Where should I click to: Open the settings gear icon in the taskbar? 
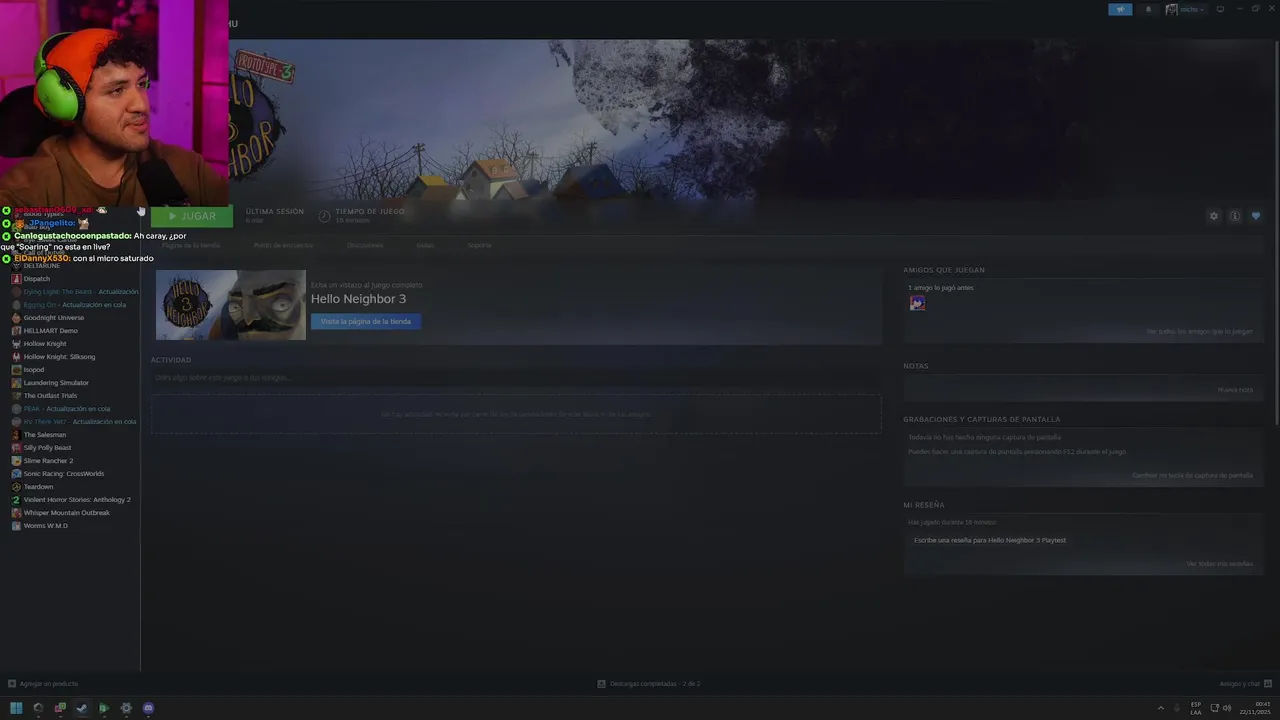(x=126, y=708)
